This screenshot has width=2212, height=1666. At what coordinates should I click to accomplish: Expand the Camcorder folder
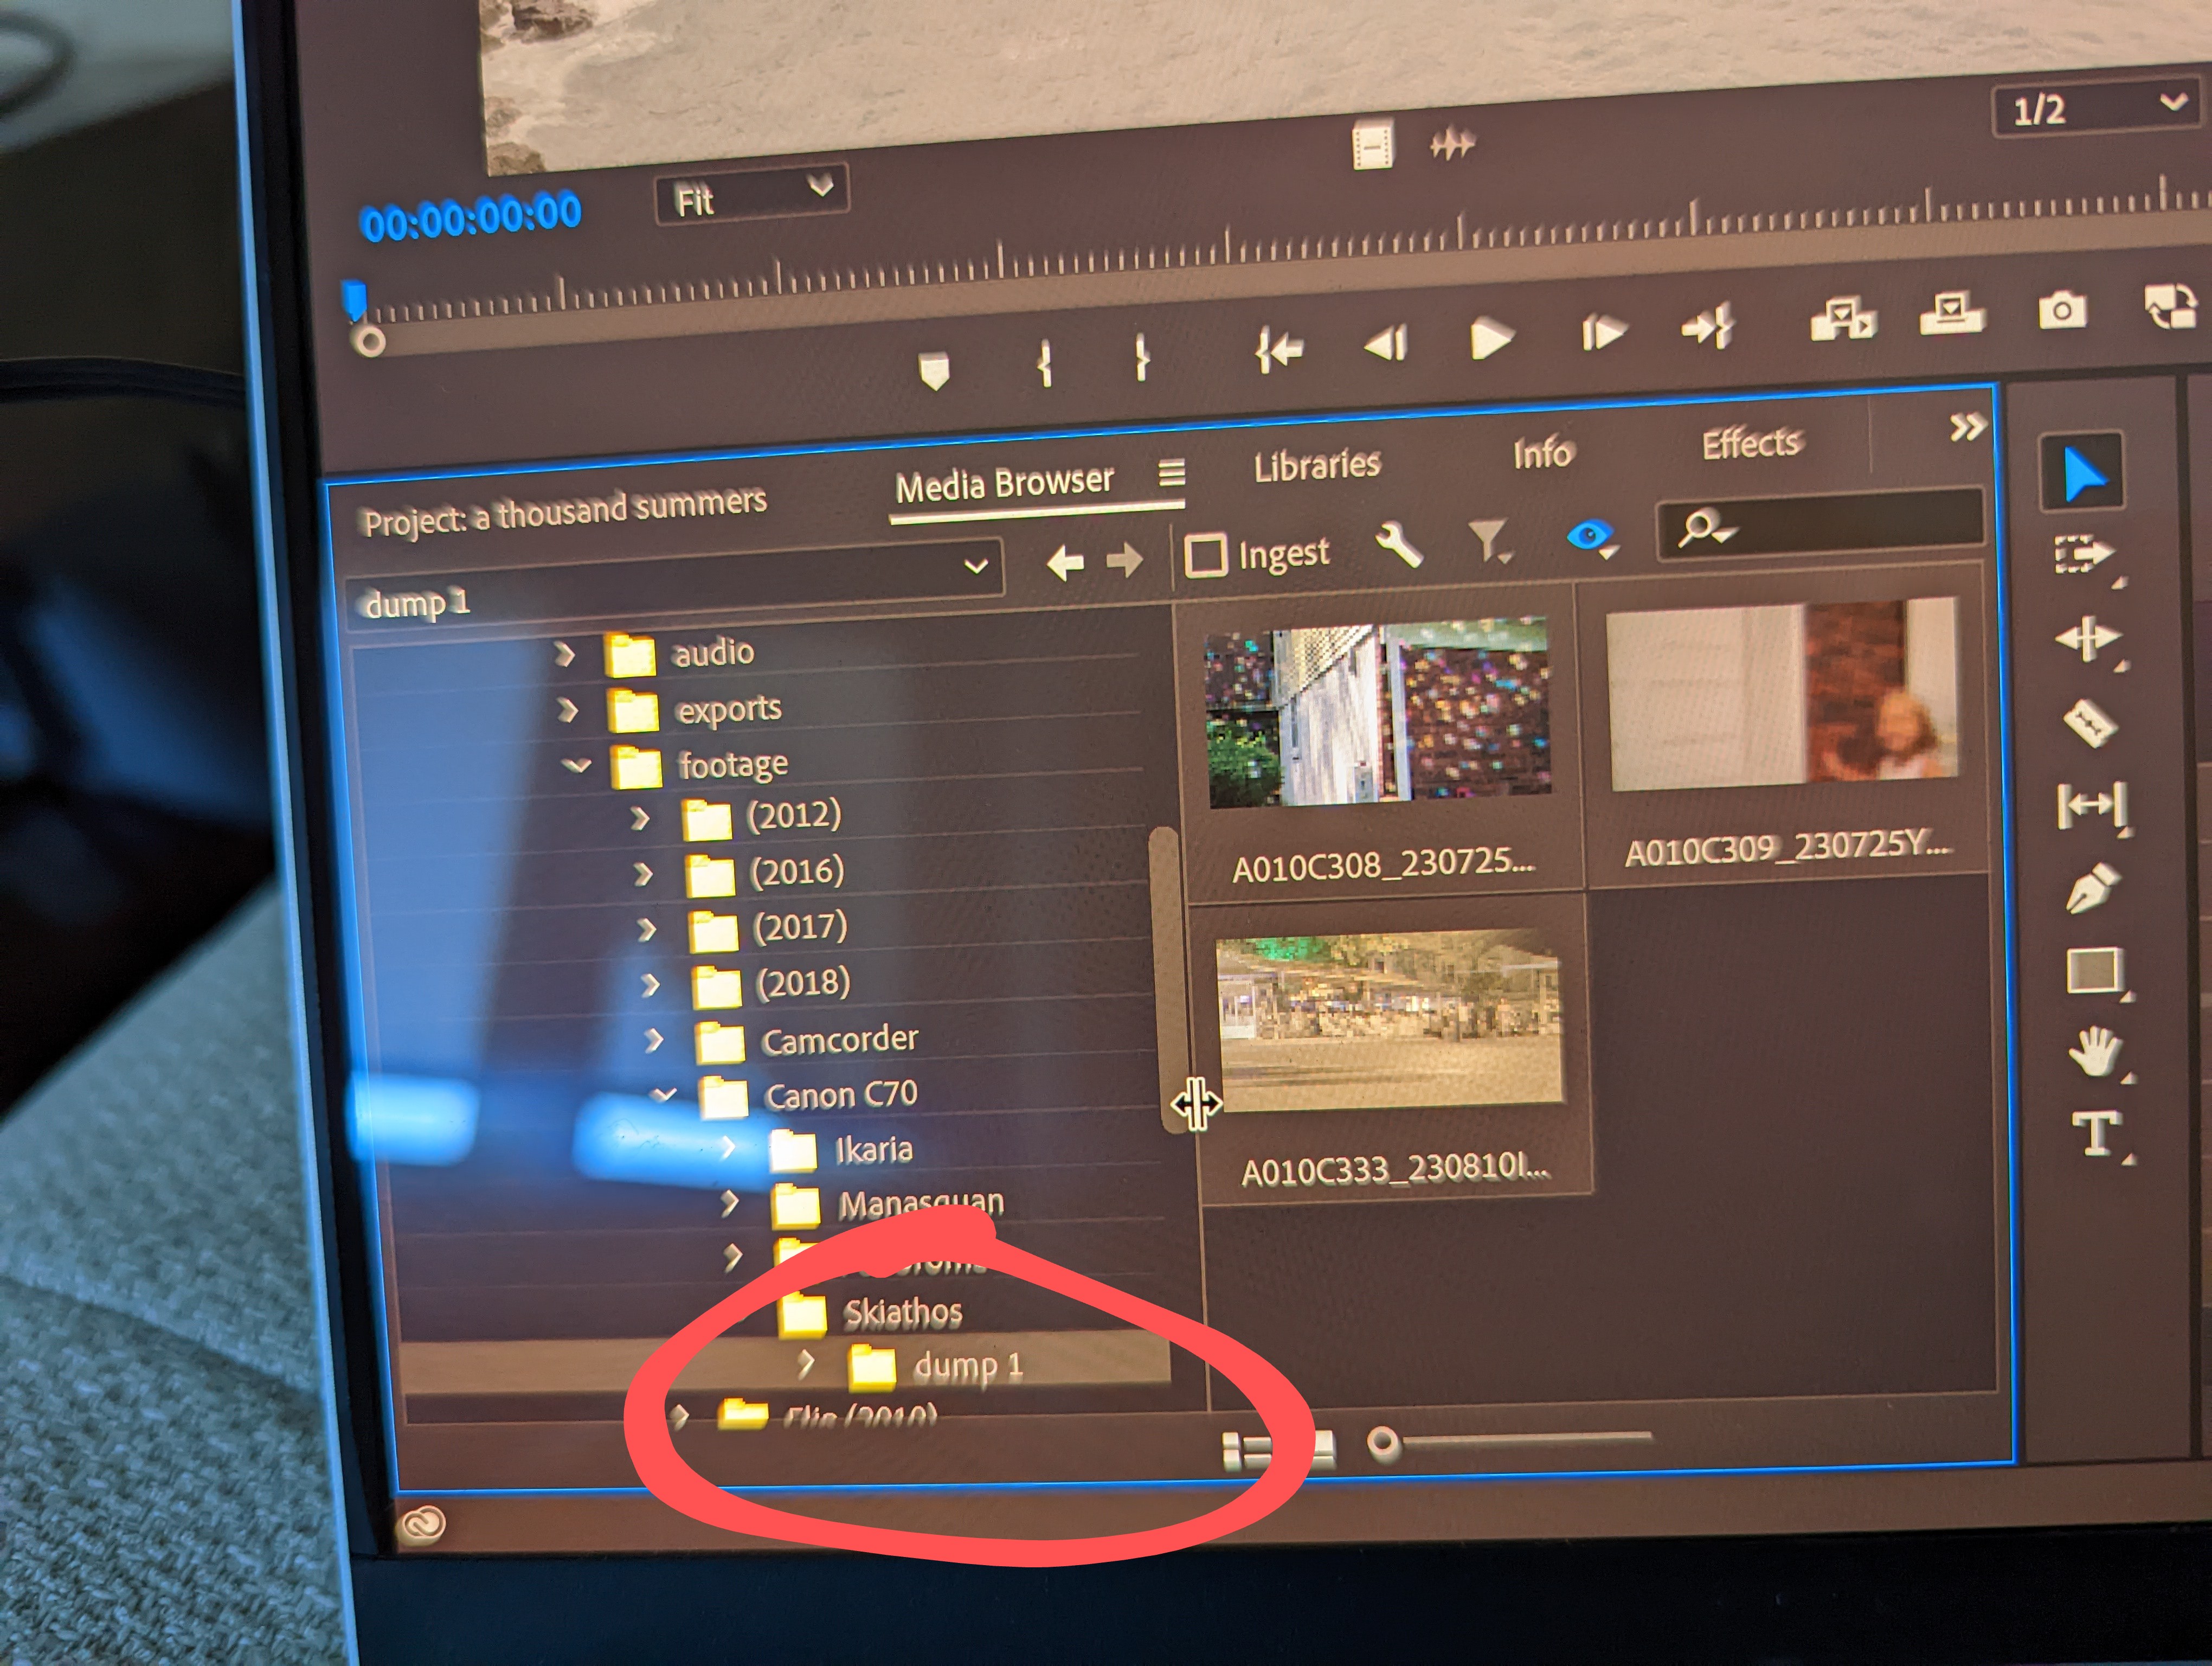coord(653,1041)
